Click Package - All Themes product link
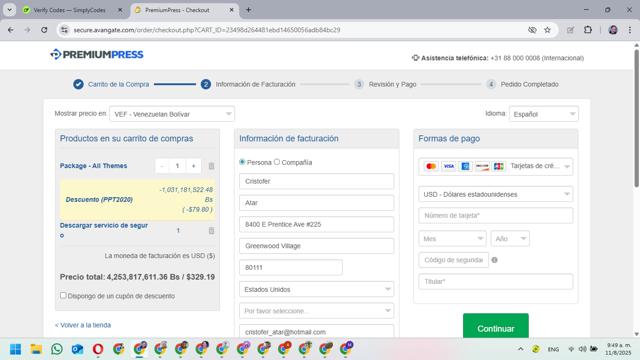Image resolution: width=640 pixels, height=360 pixels. 93,166
